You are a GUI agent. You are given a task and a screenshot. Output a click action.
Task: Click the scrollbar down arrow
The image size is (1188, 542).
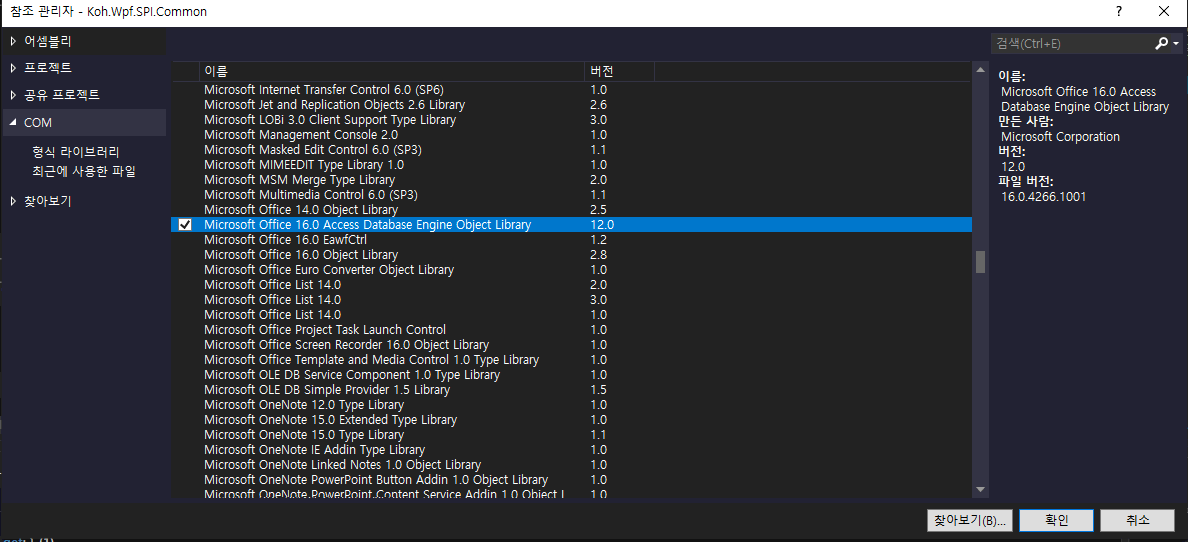(980, 490)
